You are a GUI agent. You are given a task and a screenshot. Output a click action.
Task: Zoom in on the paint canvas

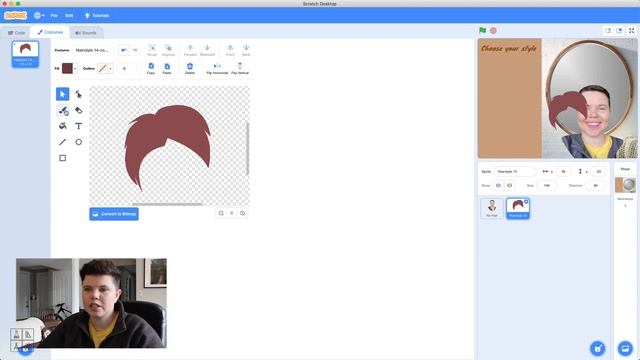242,213
